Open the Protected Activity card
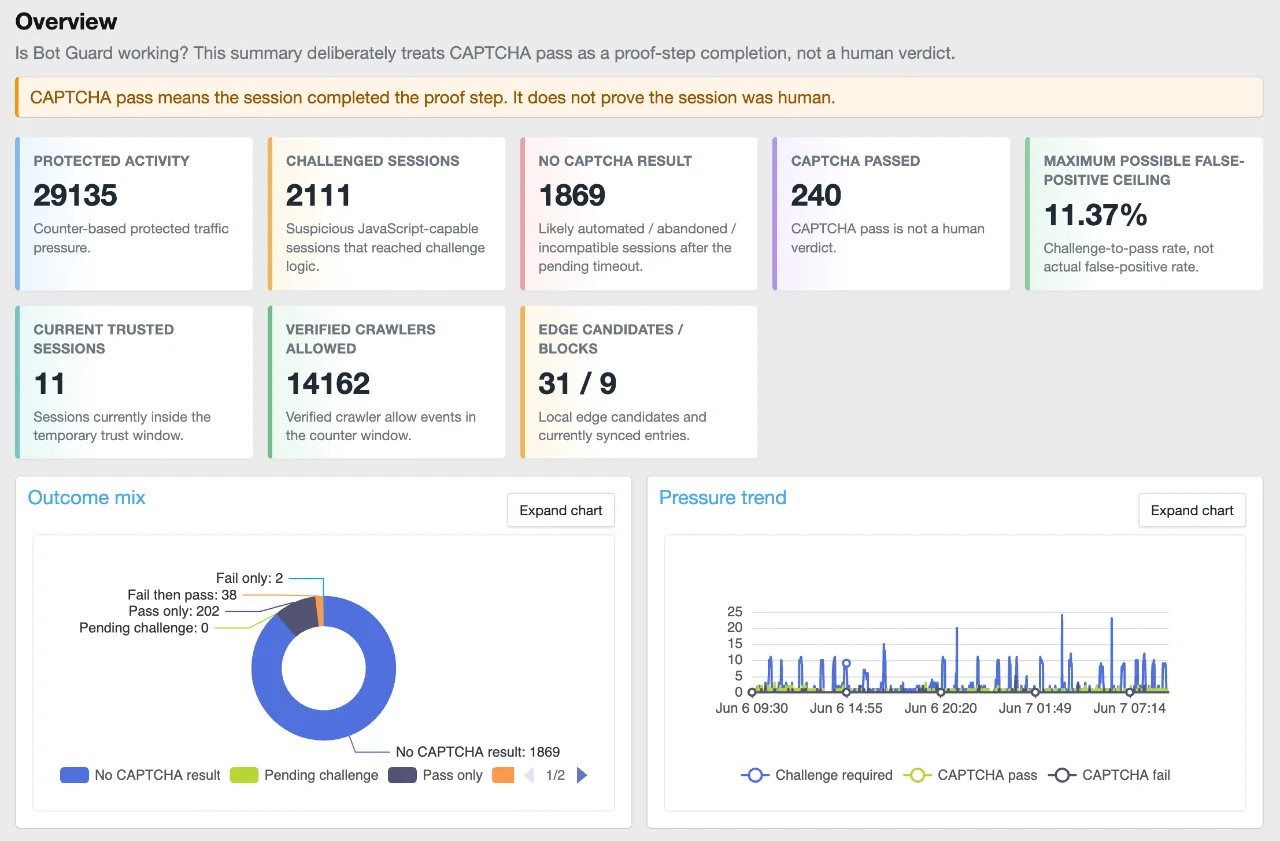1280x841 pixels. coord(134,213)
